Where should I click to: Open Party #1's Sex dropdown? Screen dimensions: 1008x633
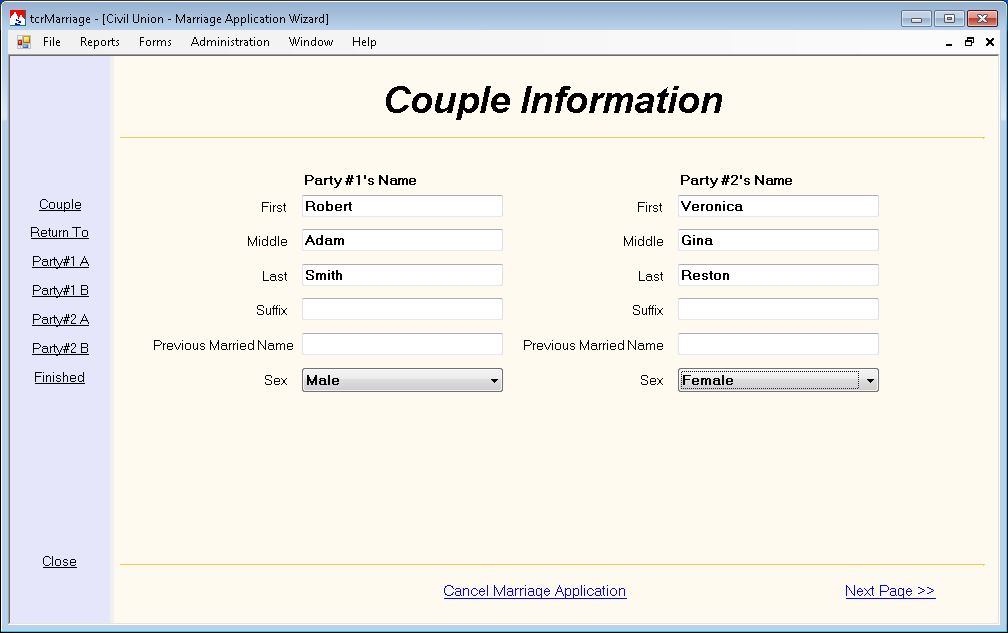pos(402,380)
